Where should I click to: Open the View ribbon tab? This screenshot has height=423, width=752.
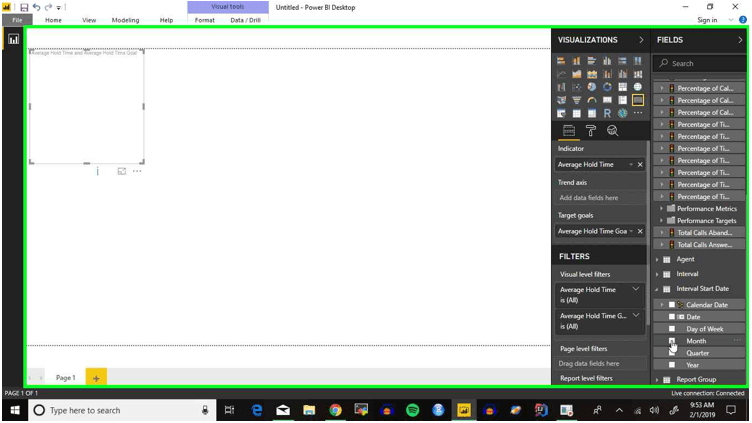pyautogui.click(x=89, y=20)
